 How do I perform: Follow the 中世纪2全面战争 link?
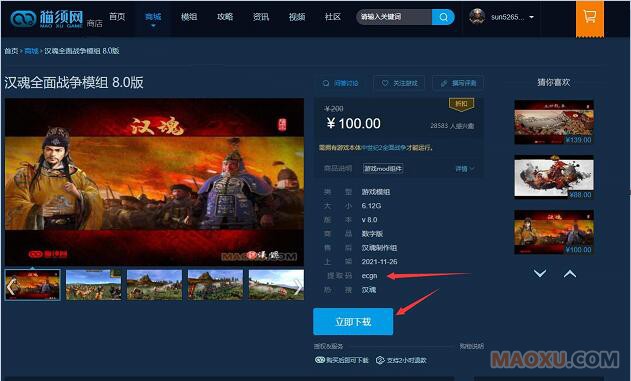point(384,148)
